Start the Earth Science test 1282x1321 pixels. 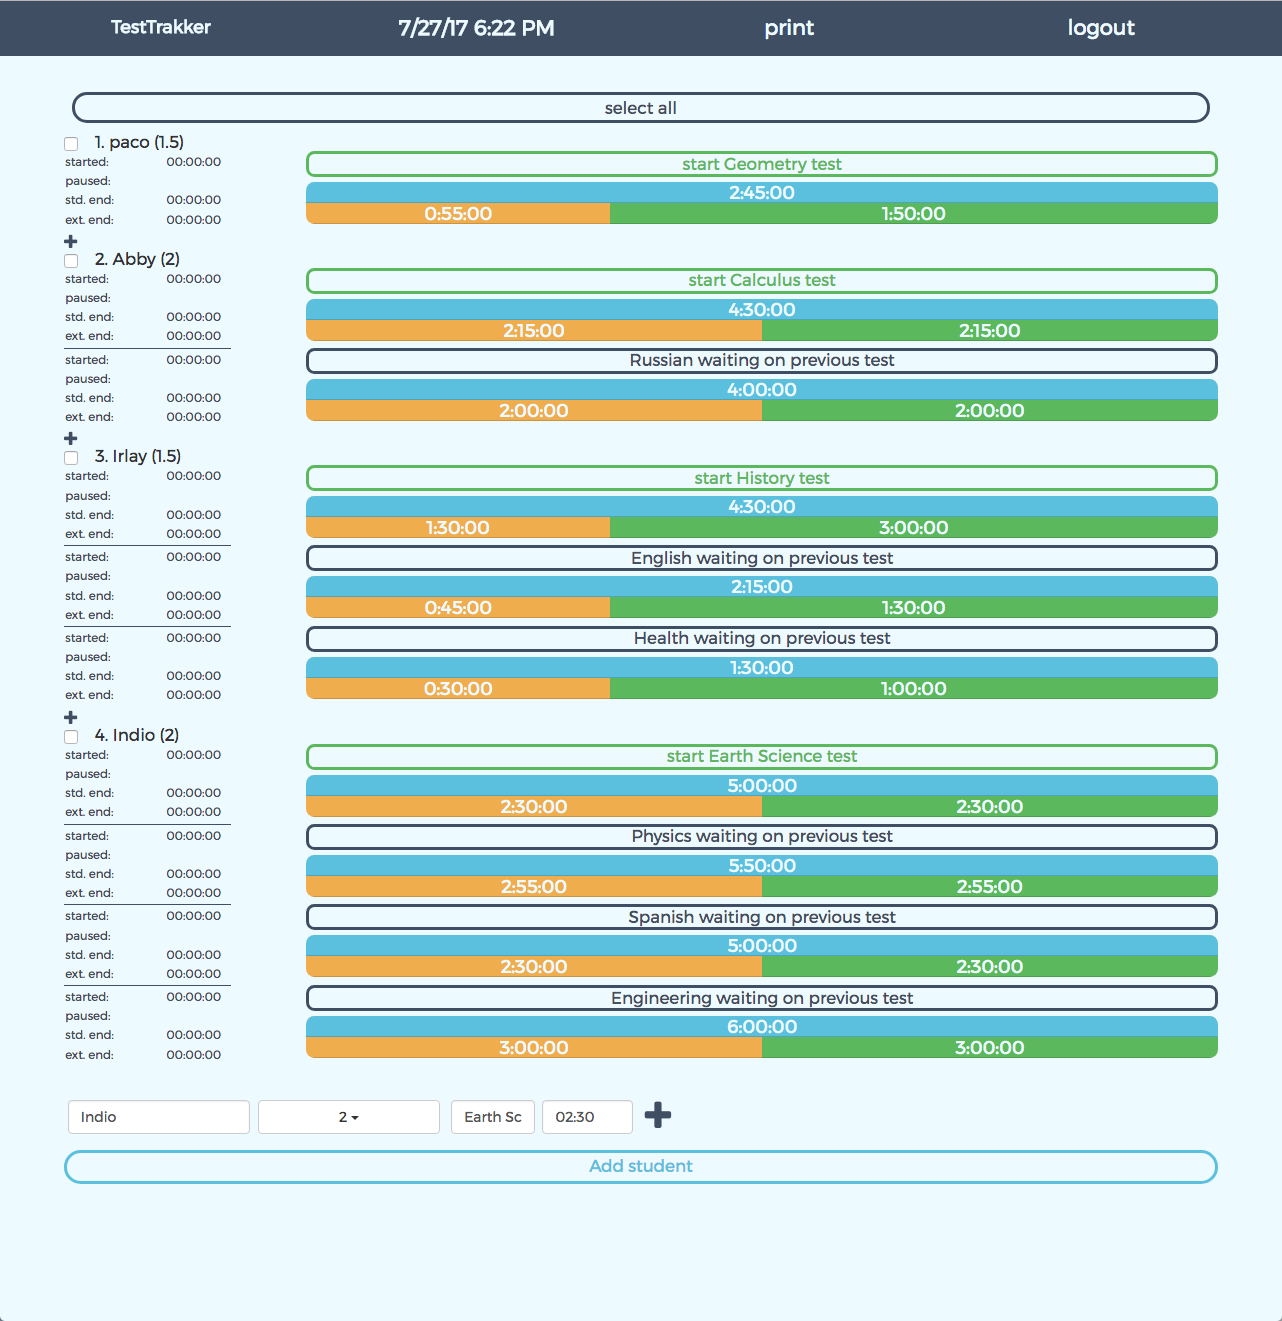761,757
